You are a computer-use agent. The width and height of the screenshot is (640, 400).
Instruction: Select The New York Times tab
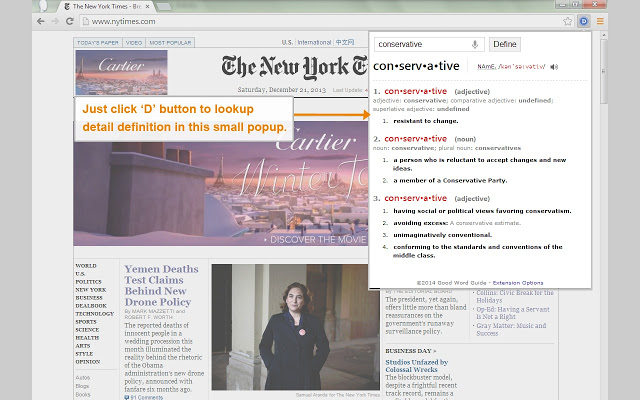(104, 7)
